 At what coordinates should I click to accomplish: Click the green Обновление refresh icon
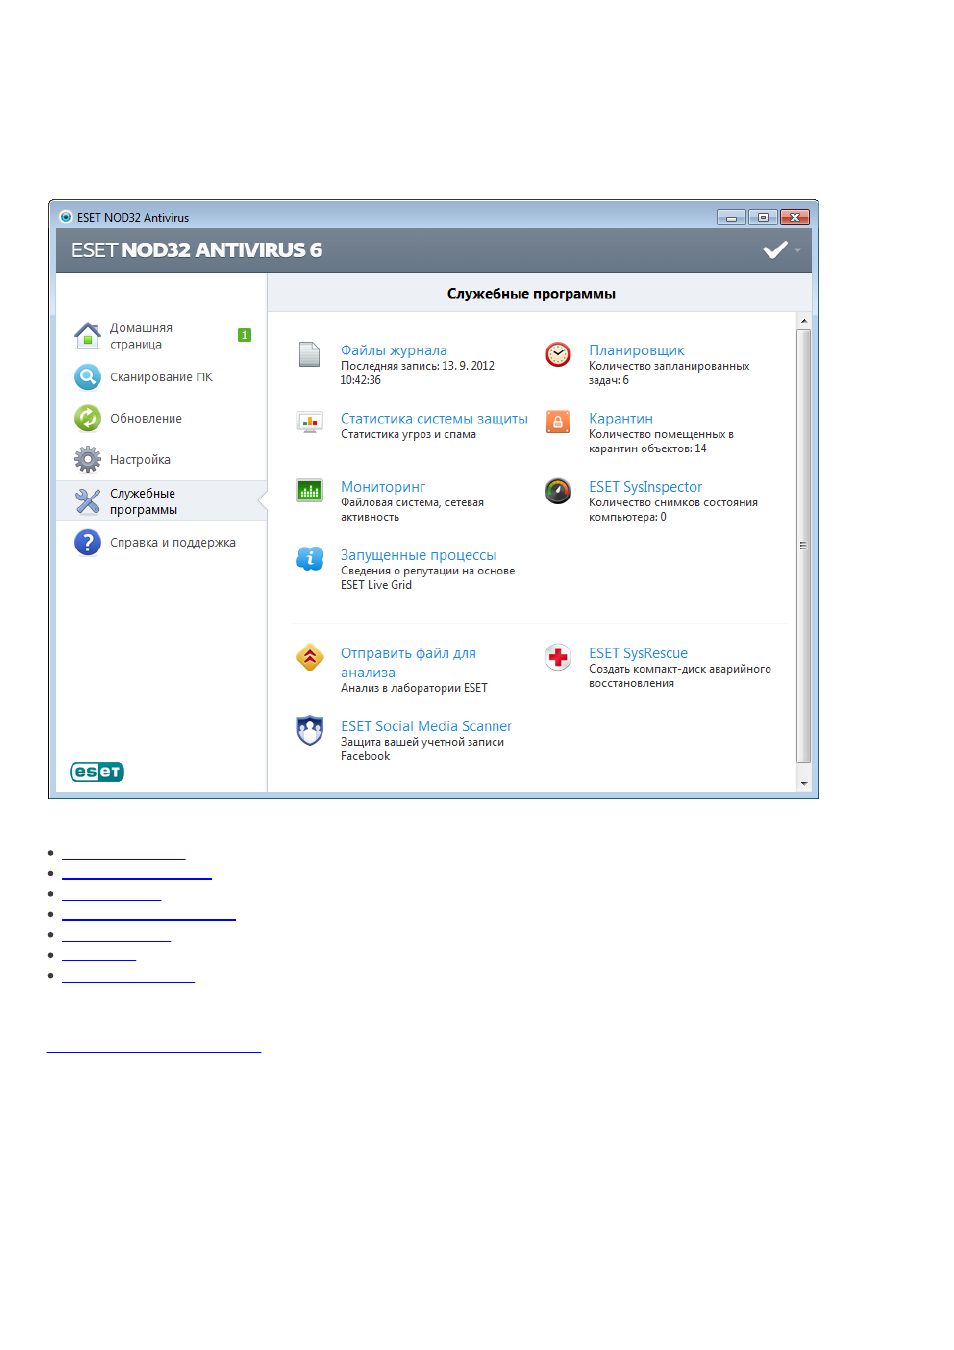pyautogui.click(x=87, y=418)
